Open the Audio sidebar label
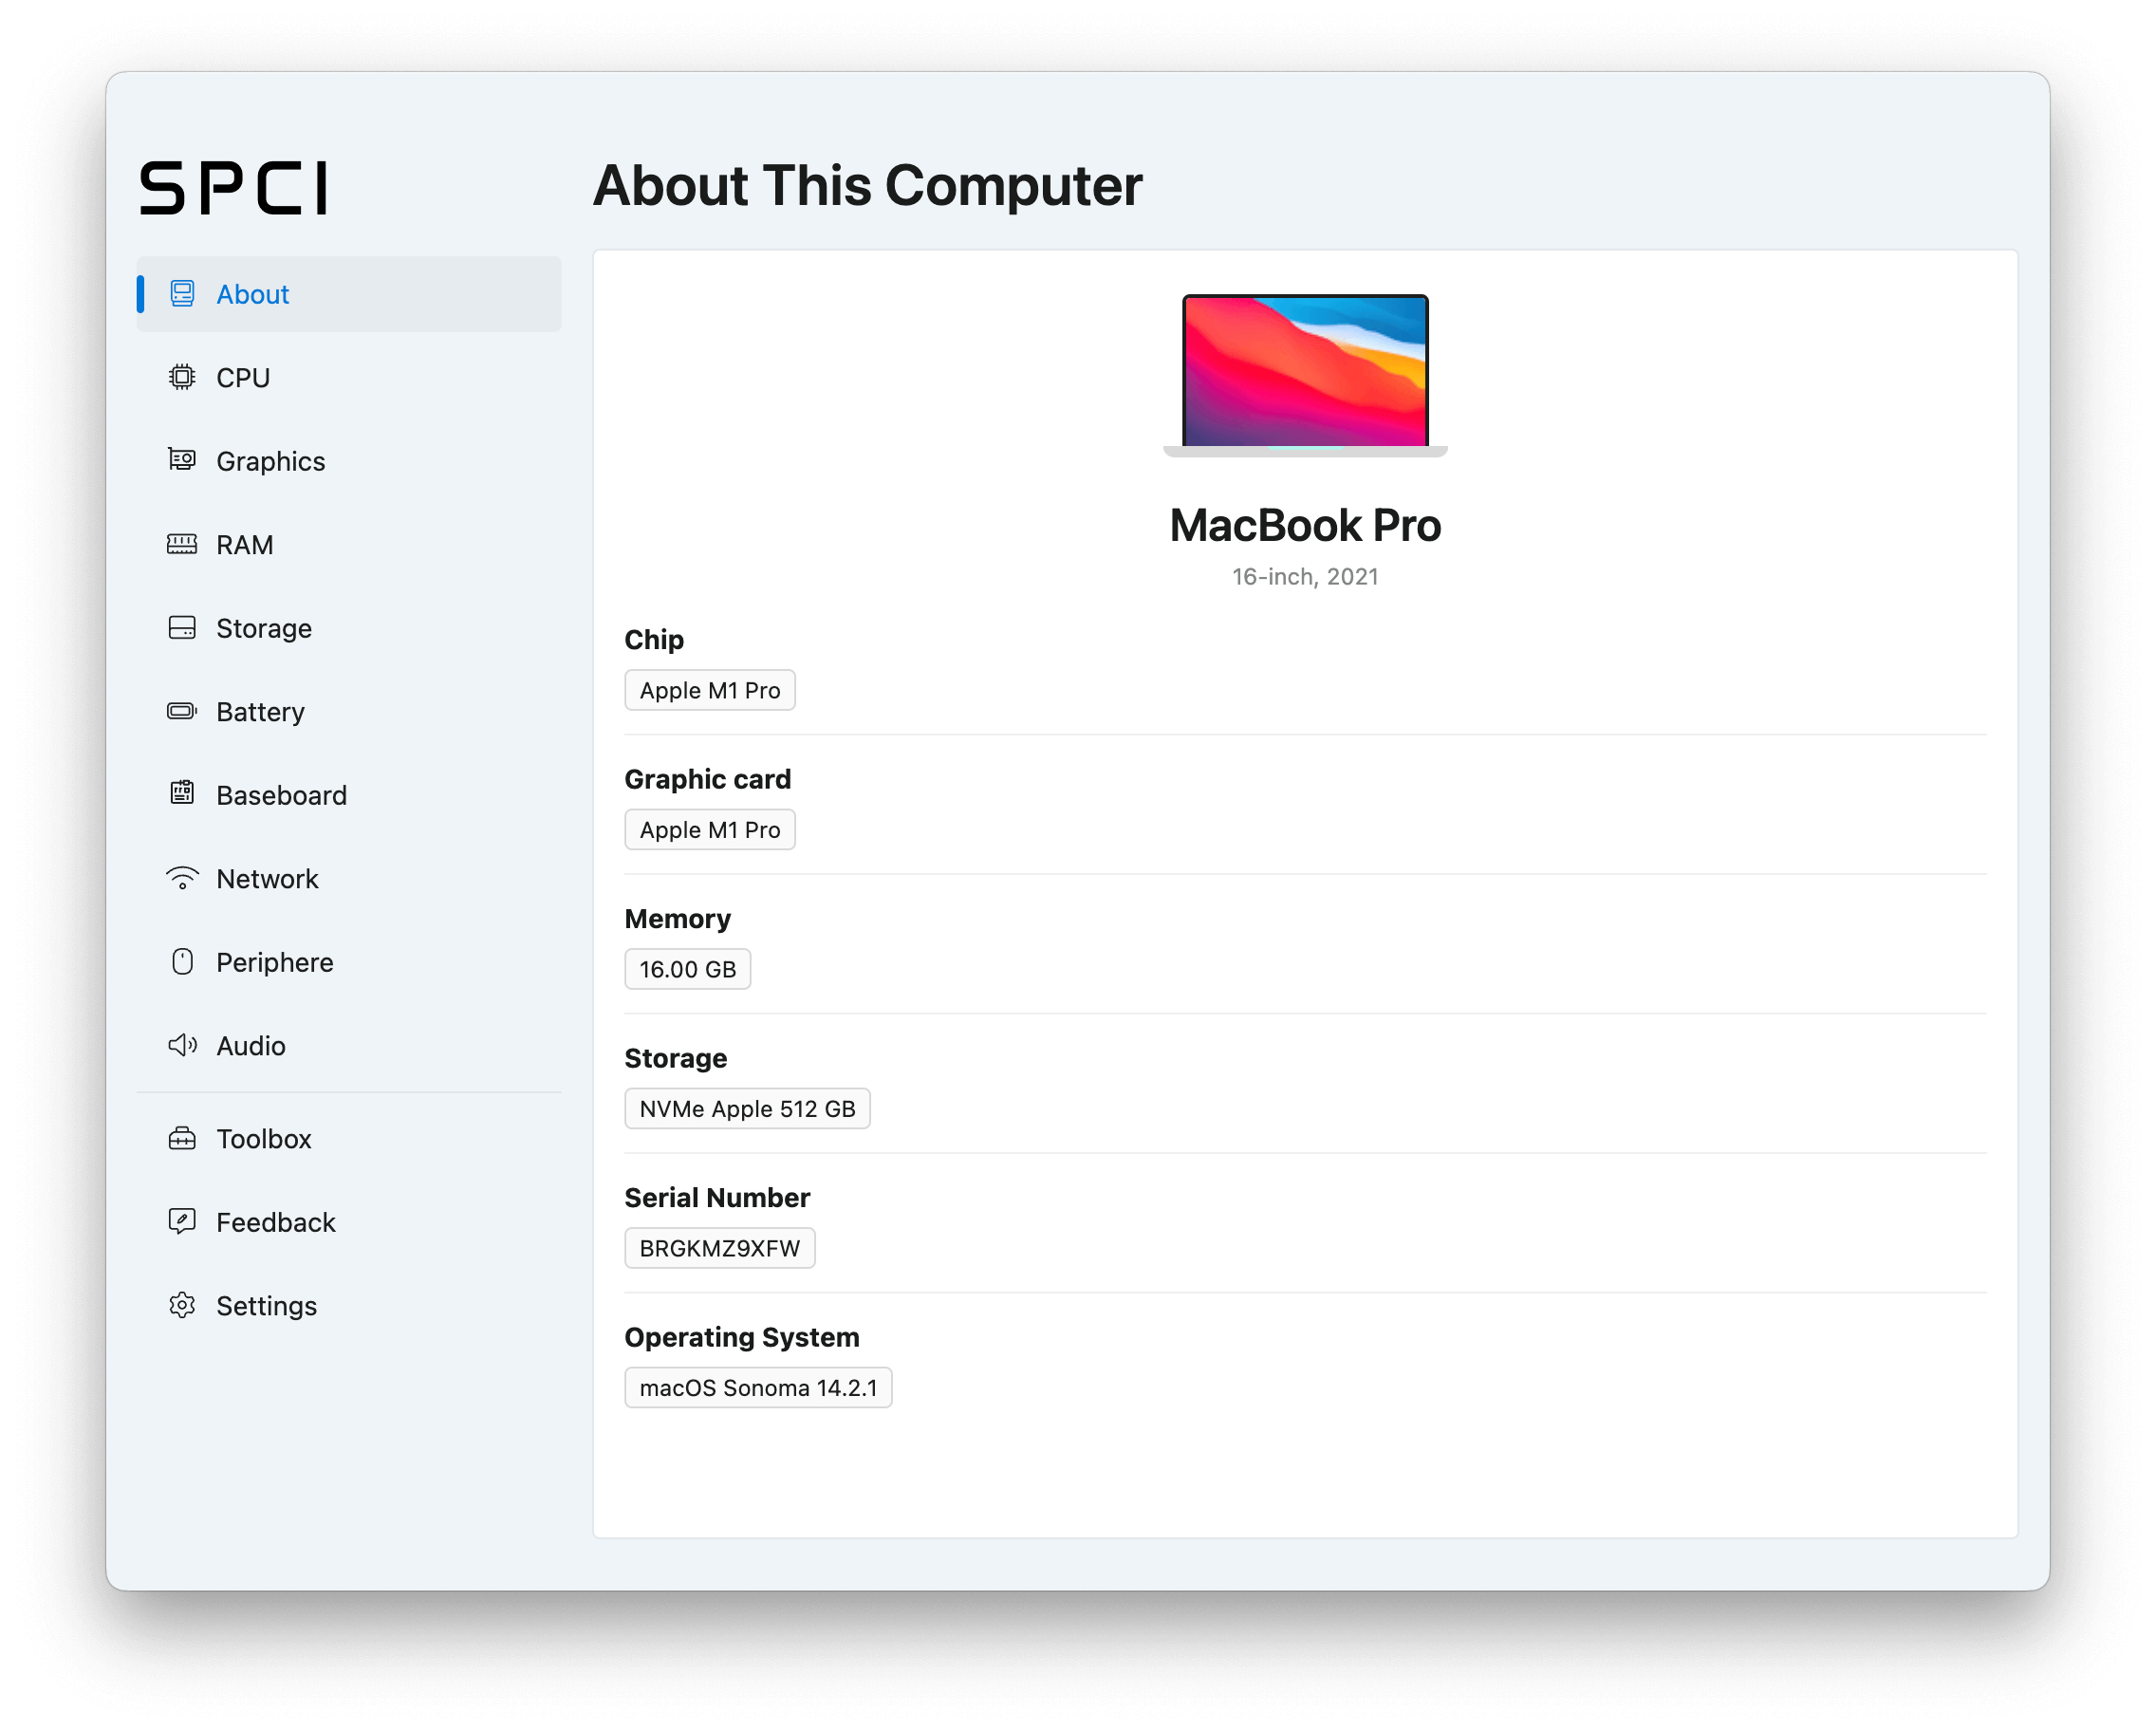Screen dimensions: 2156x1731 coord(251,1046)
